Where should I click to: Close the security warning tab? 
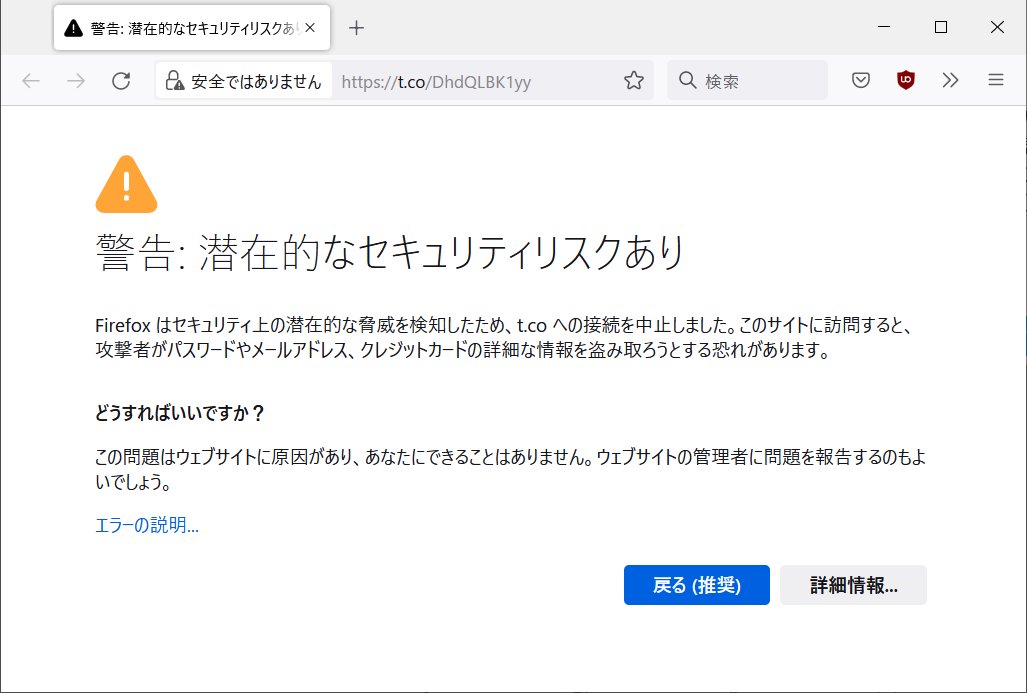pos(310,28)
